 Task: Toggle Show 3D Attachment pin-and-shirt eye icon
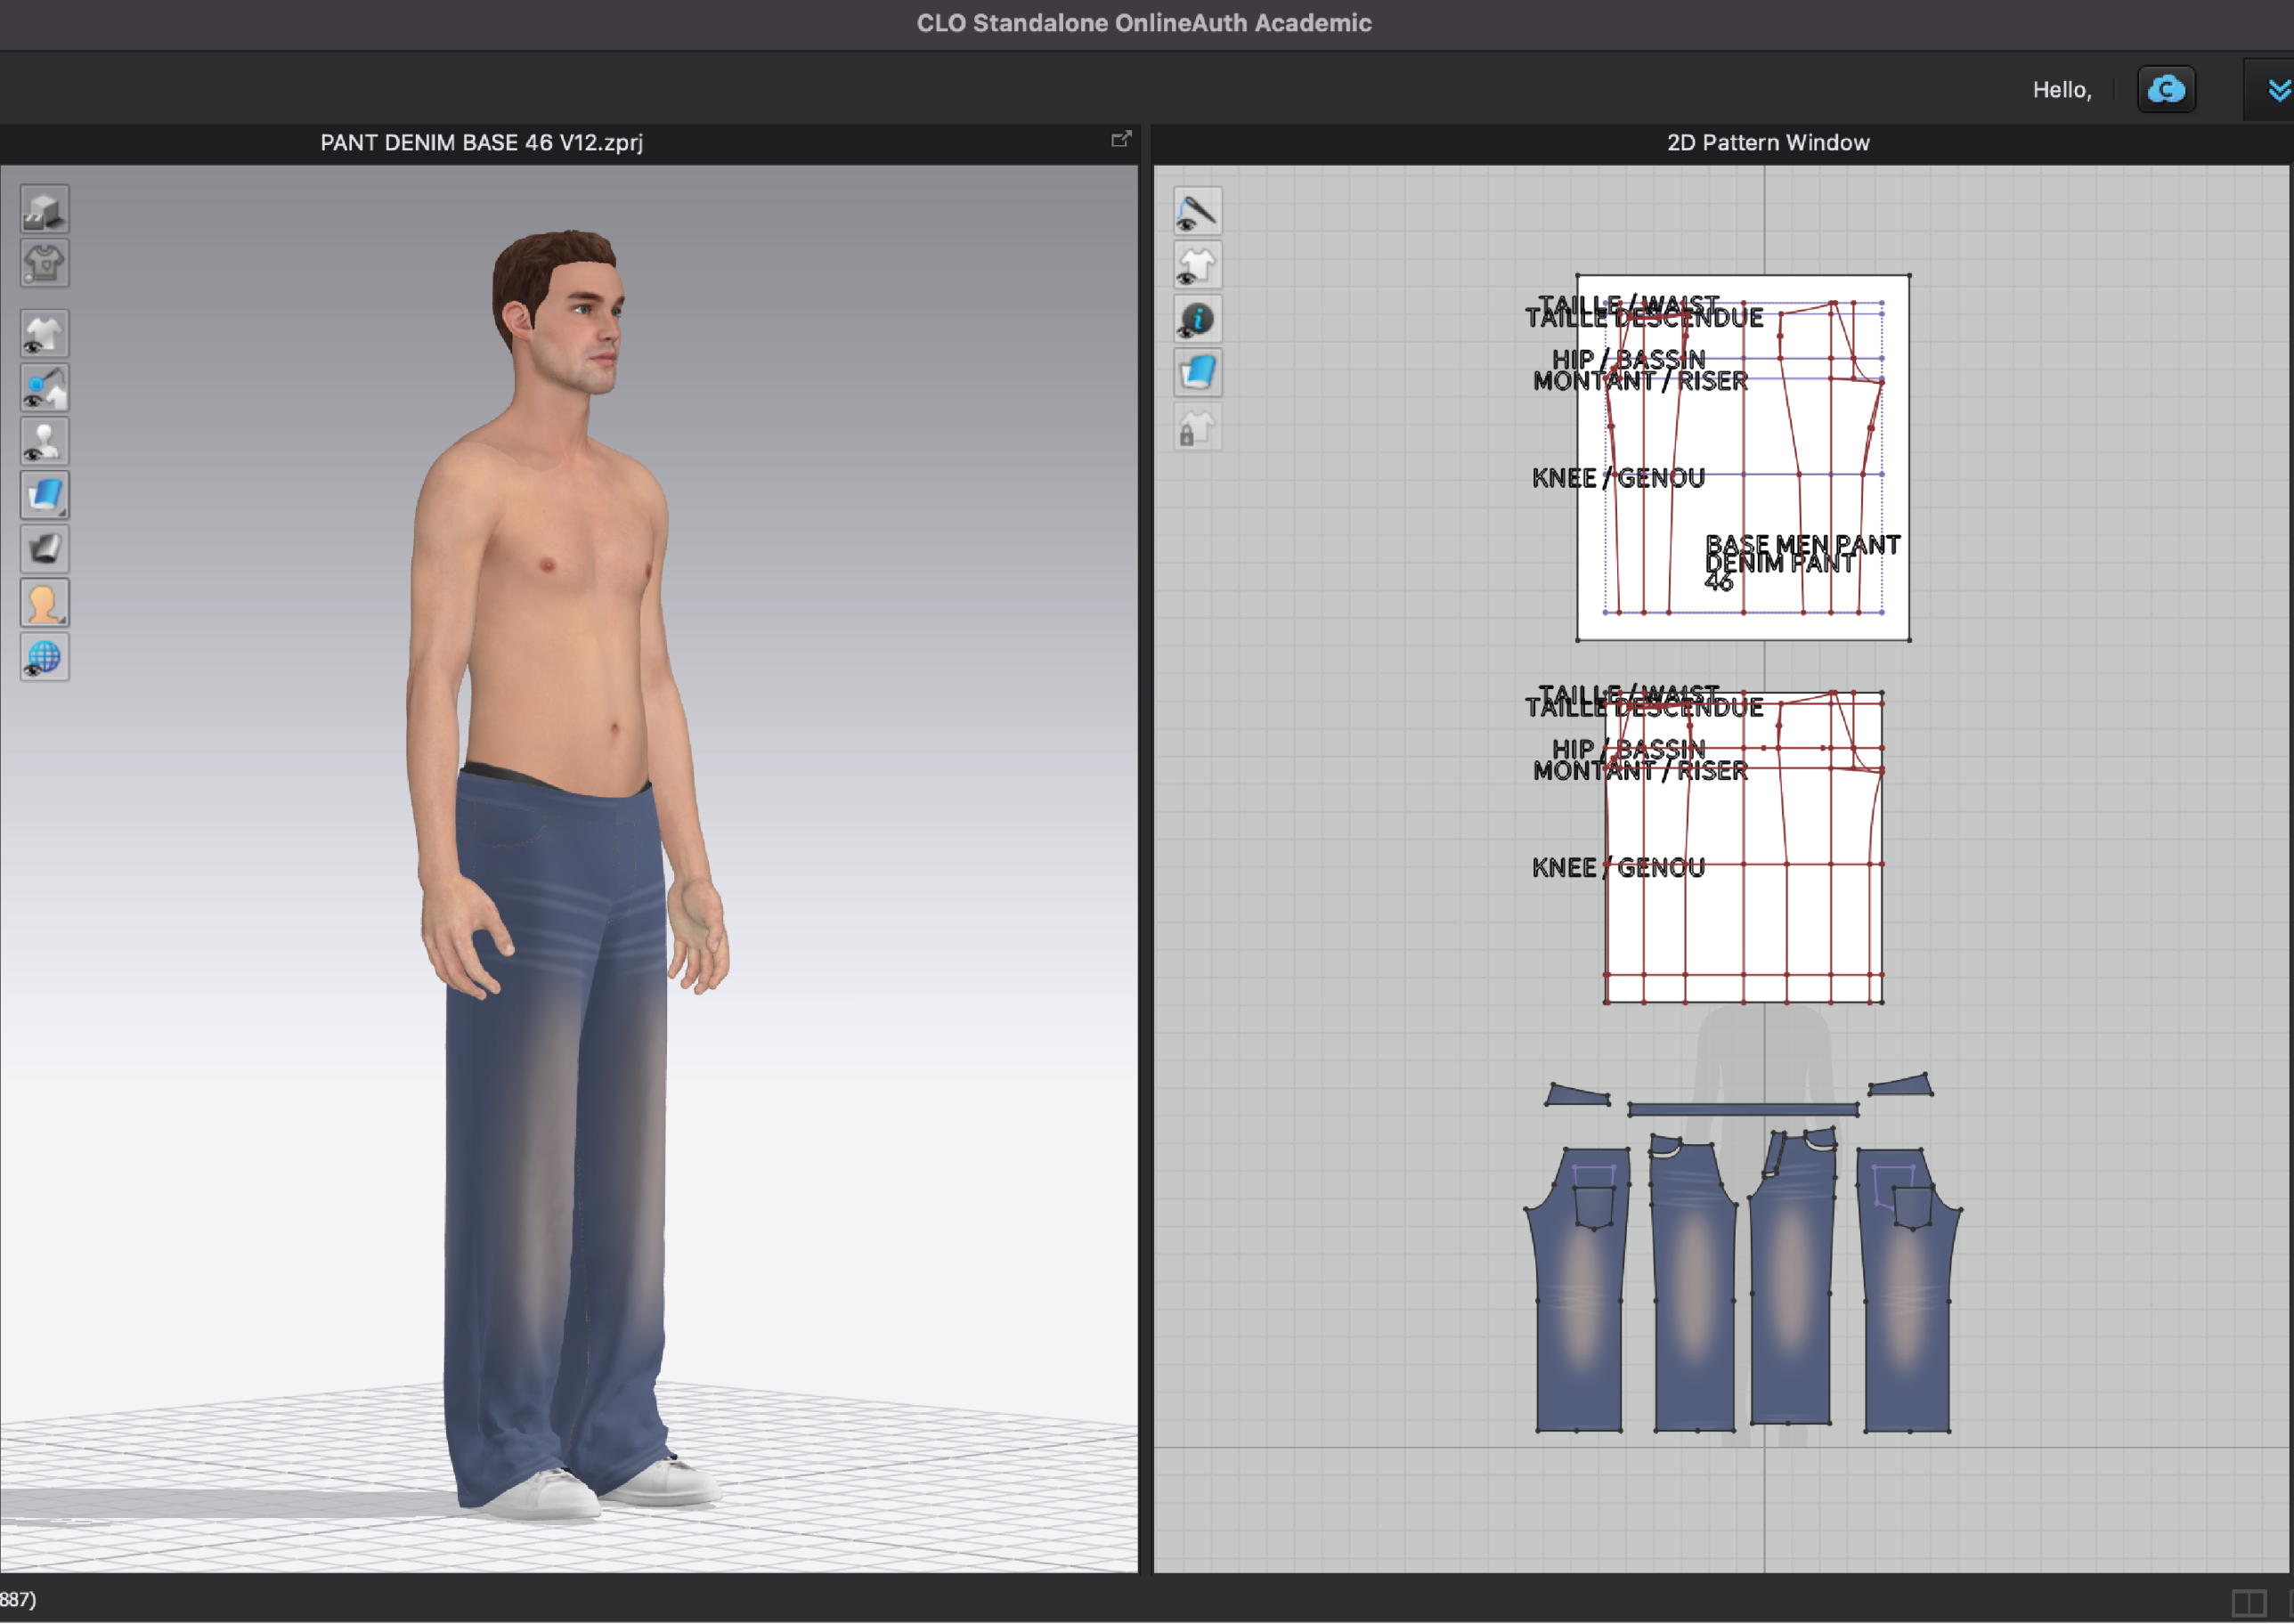coord(44,388)
